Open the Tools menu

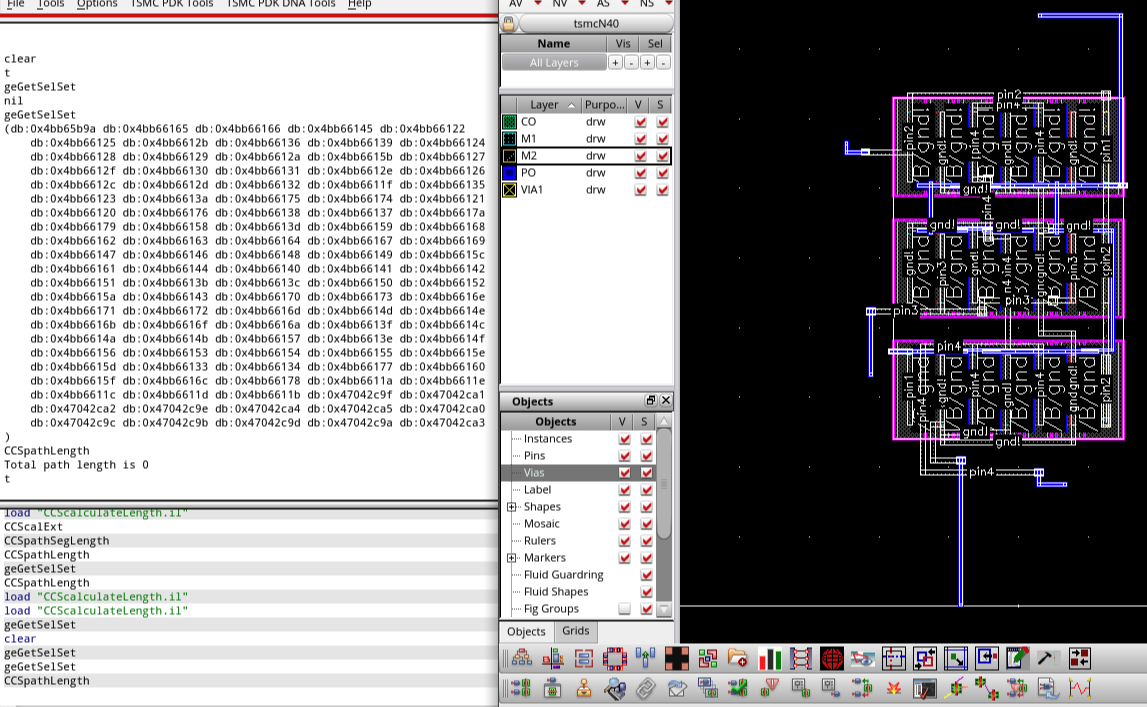50,4
